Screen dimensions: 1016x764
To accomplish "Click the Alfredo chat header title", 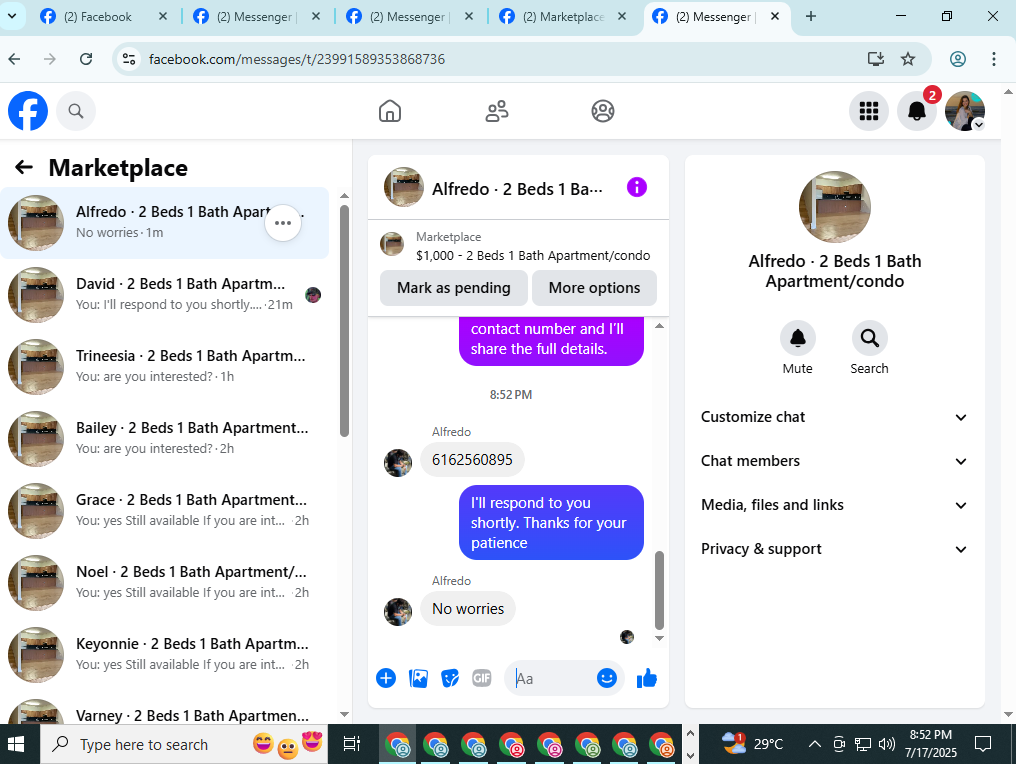I will [517, 189].
